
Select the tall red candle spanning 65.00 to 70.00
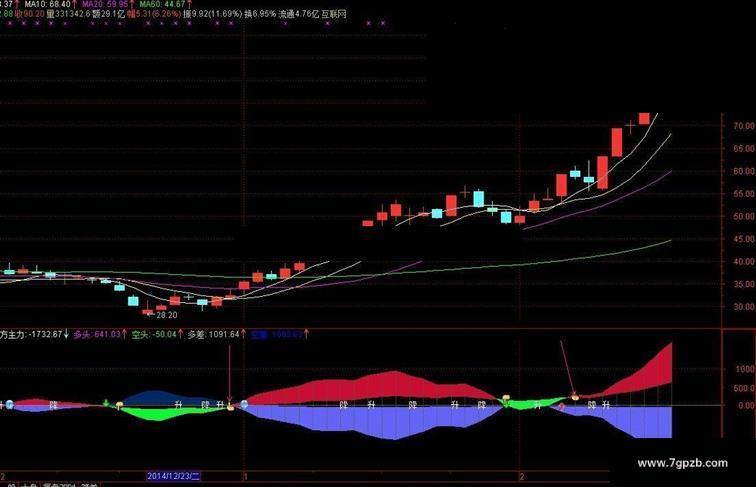point(617,142)
